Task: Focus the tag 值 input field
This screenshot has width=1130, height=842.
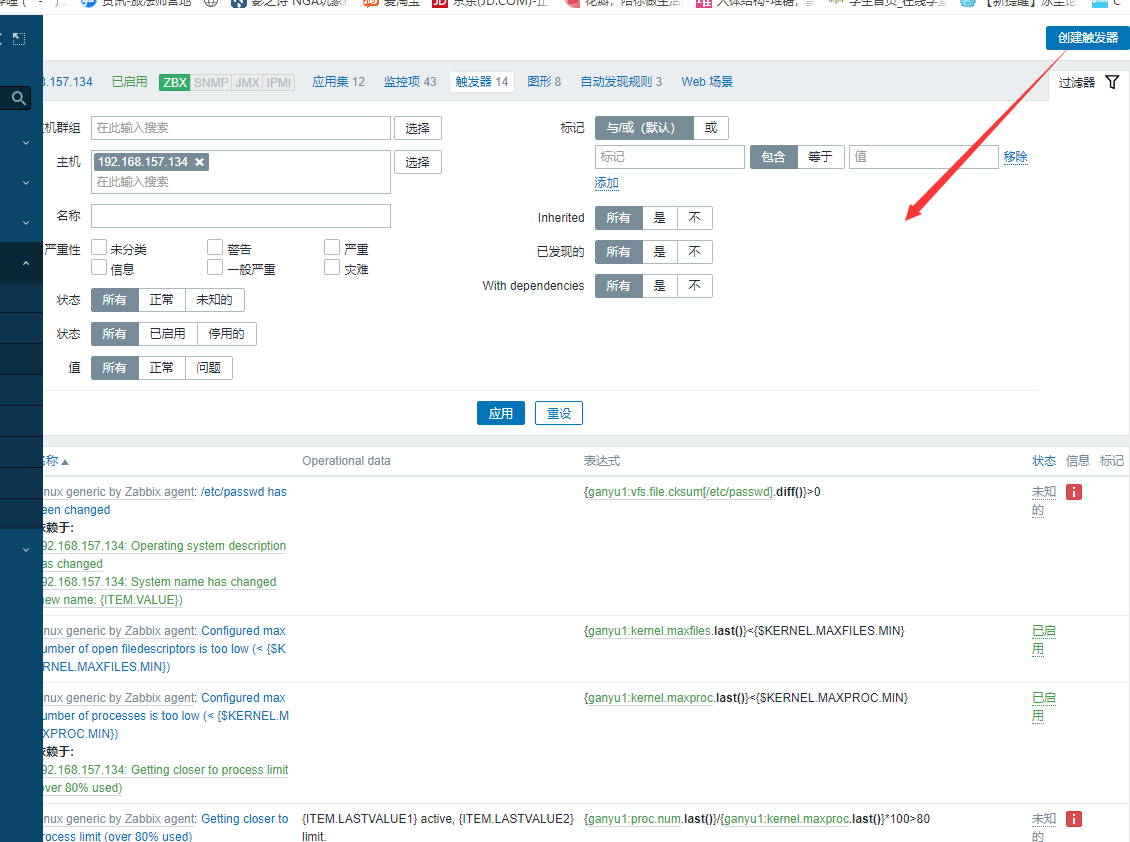Action: [924, 156]
